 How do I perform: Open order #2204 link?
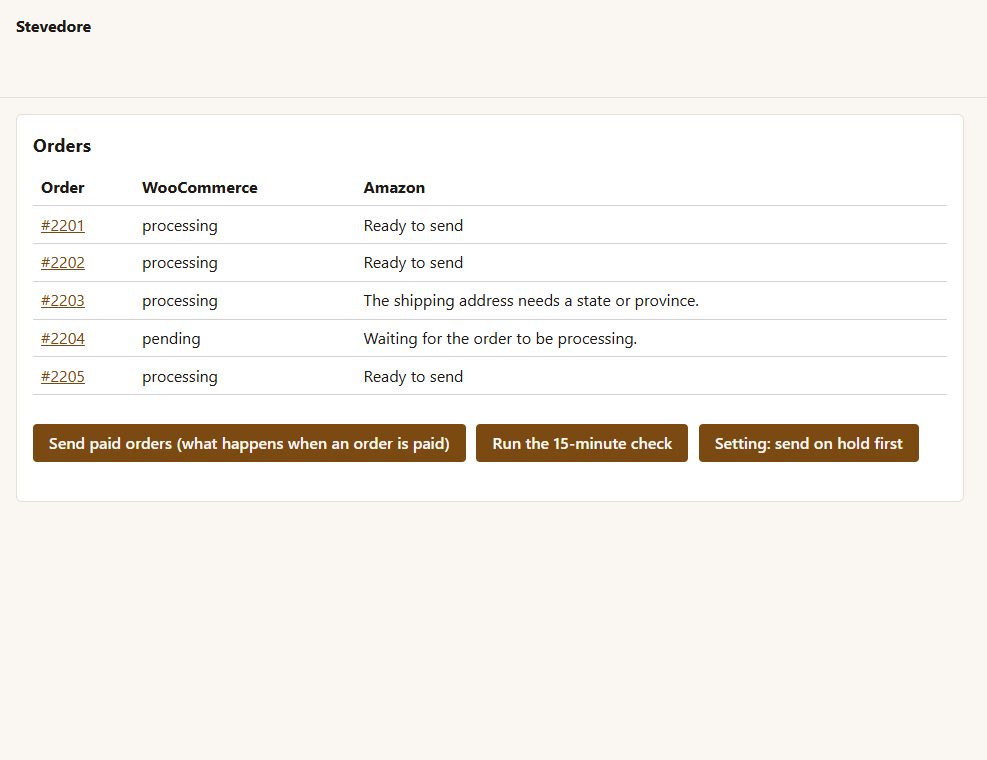[x=62, y=339]
